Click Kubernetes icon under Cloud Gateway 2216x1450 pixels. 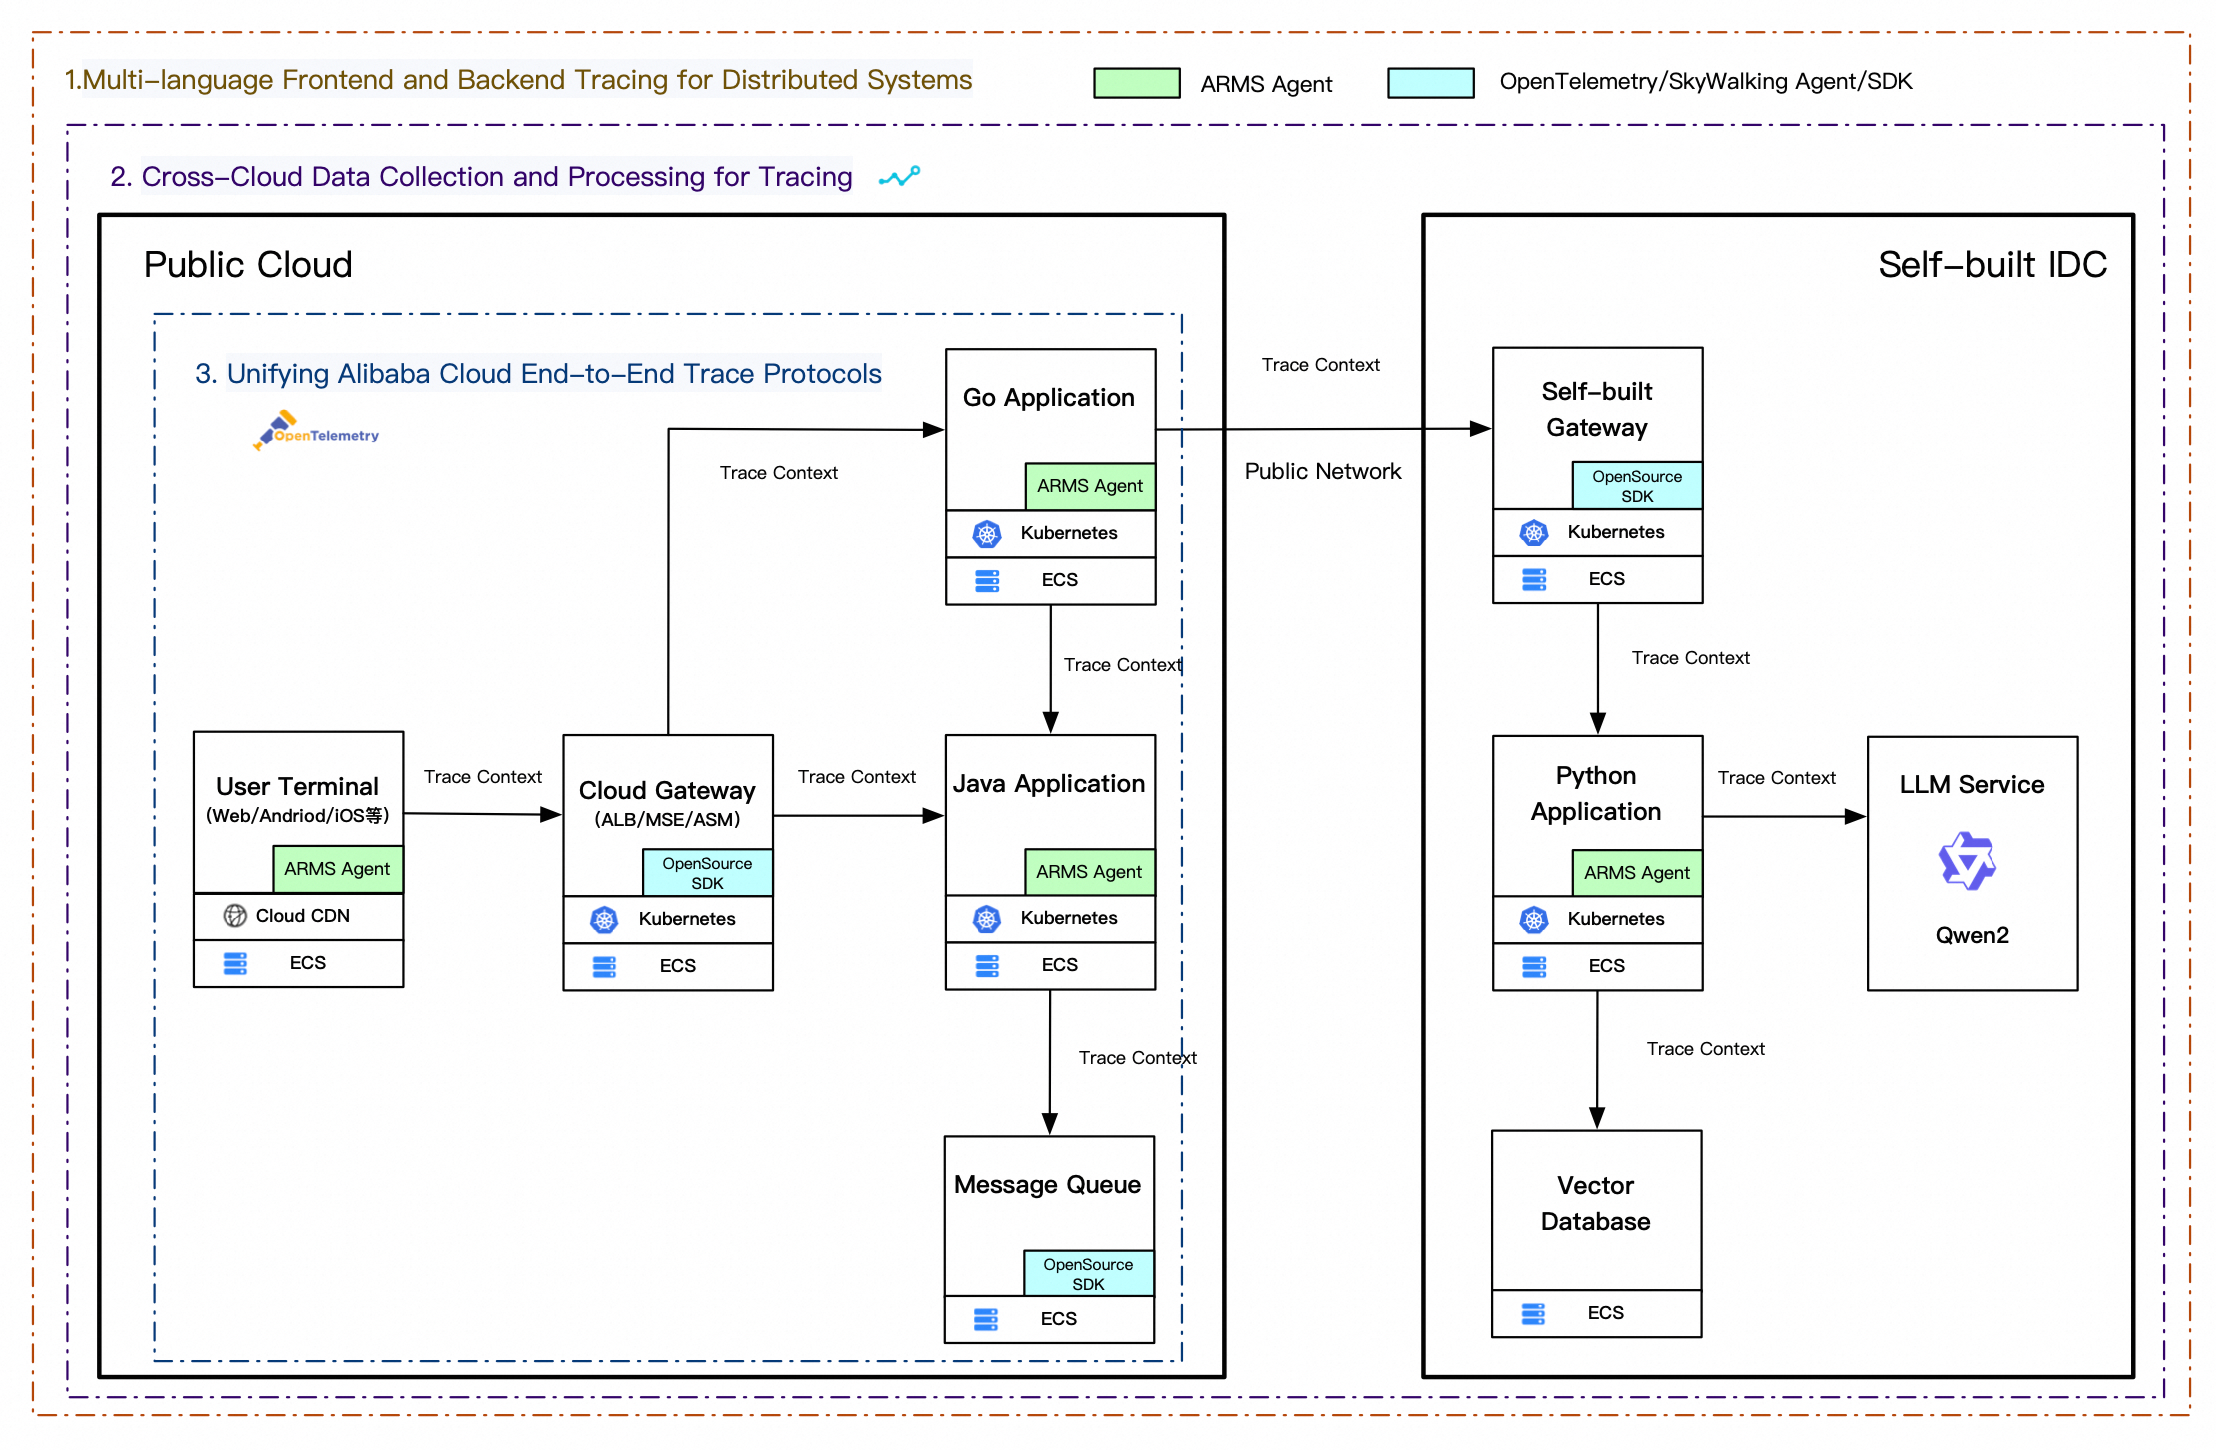[604, 920]
